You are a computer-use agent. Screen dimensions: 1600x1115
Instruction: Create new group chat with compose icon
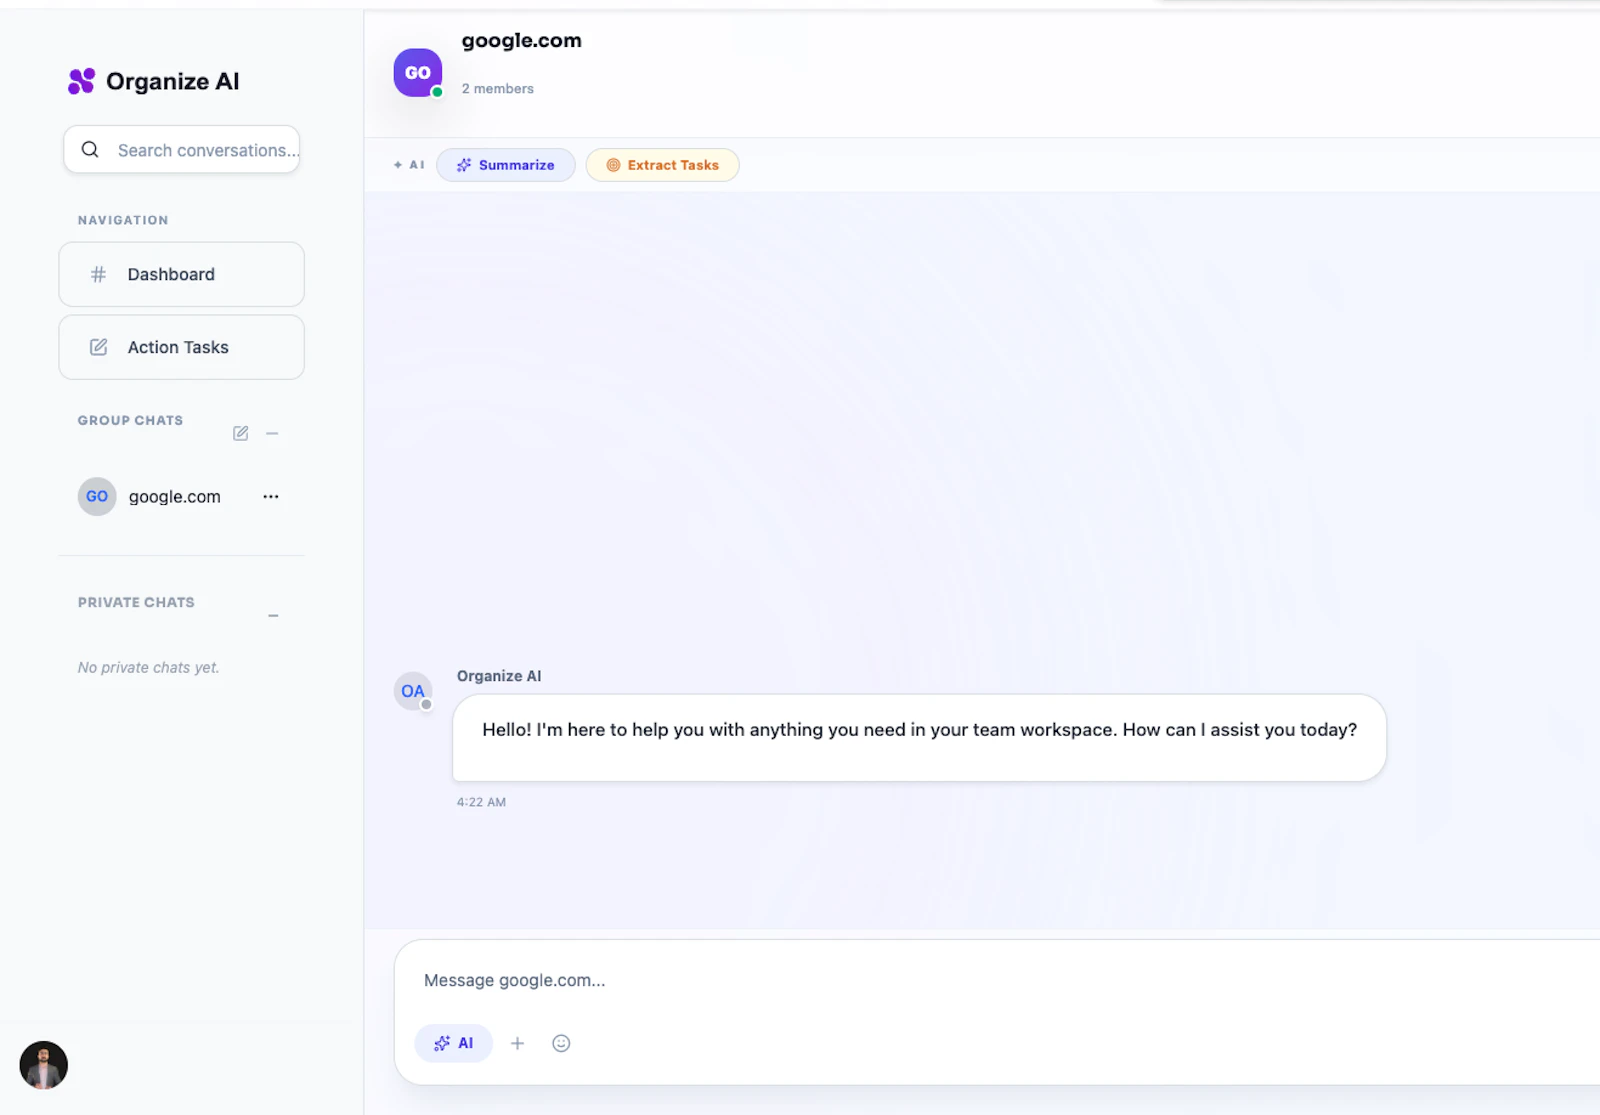(240, 433)
